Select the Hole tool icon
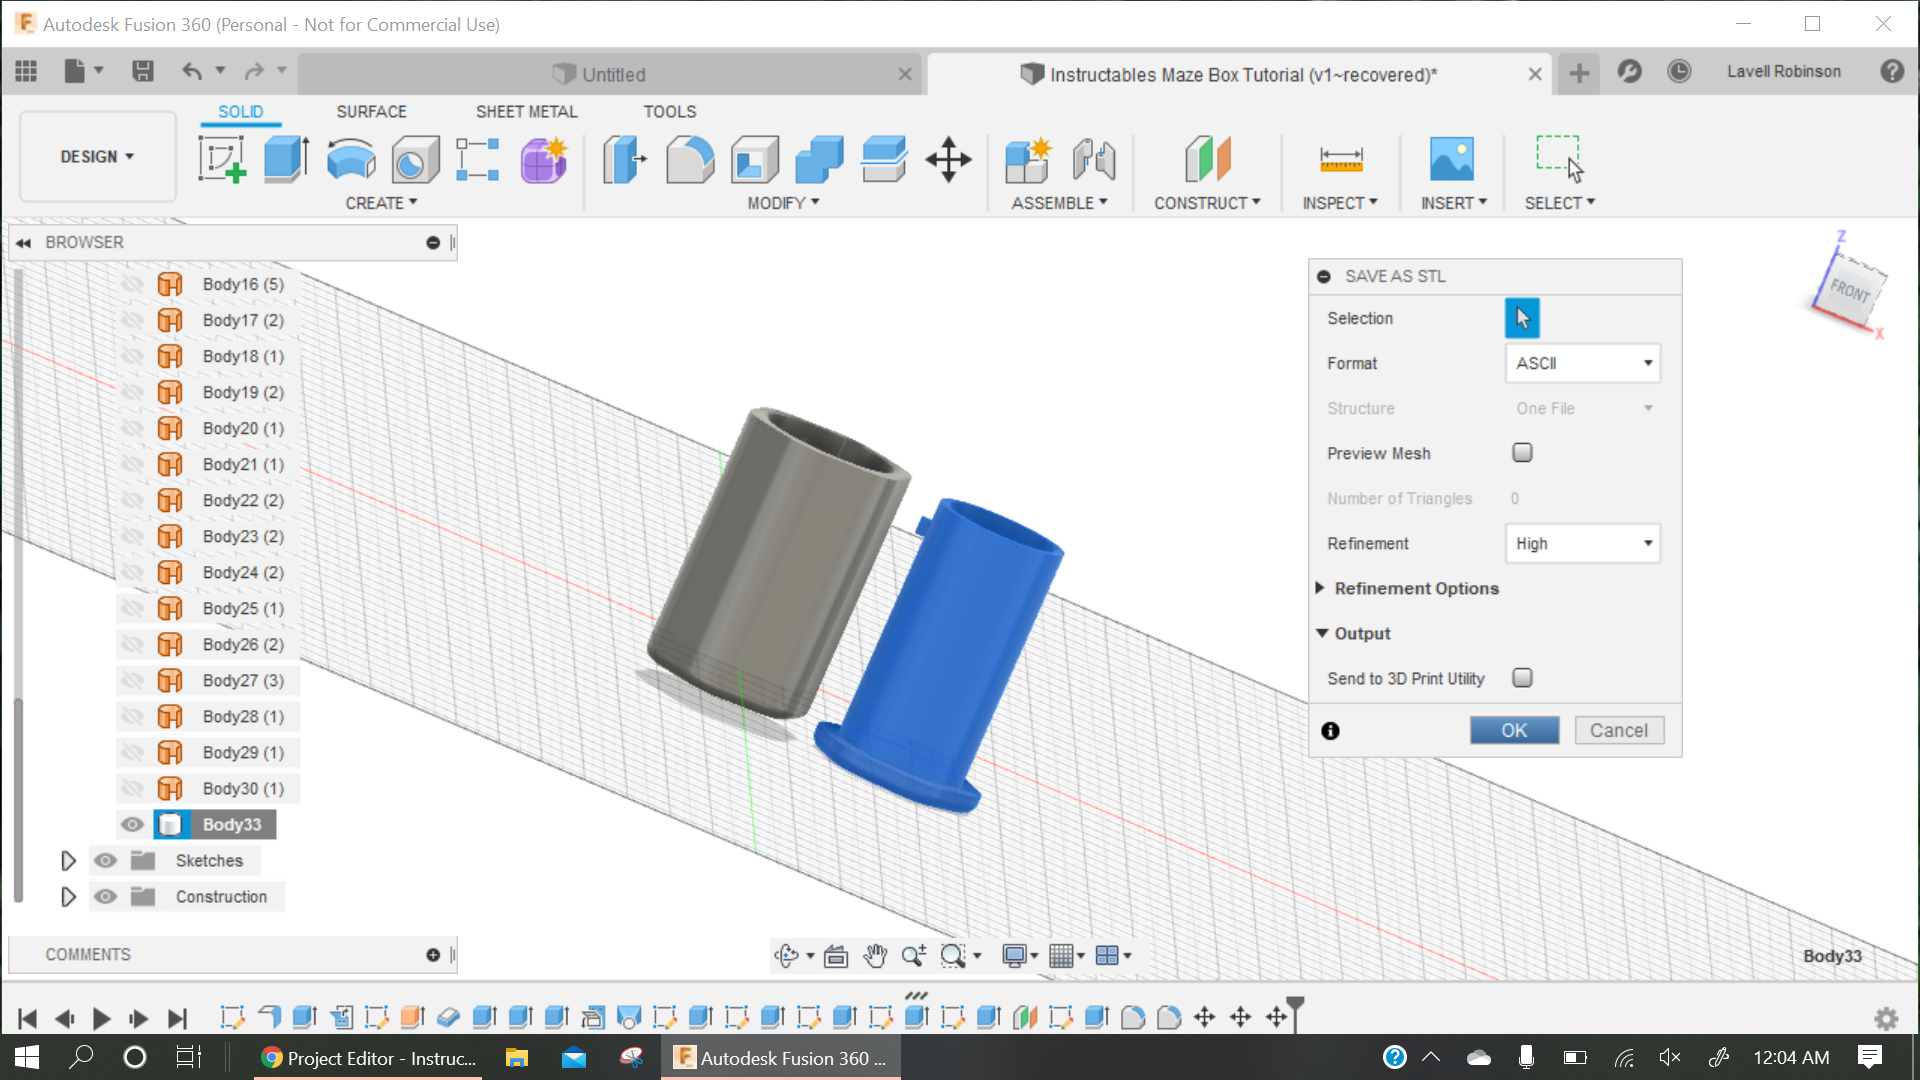Image resolution: width=1920 pixels, height=1080 pixels. [x=415, y=160]
